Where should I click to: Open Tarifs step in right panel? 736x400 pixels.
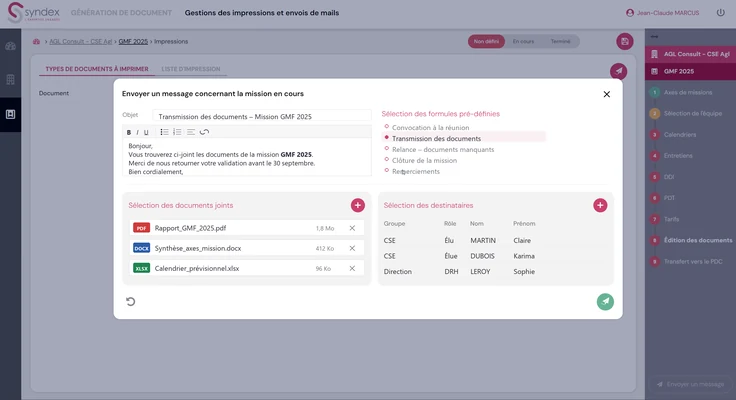(x=671, y=219)
